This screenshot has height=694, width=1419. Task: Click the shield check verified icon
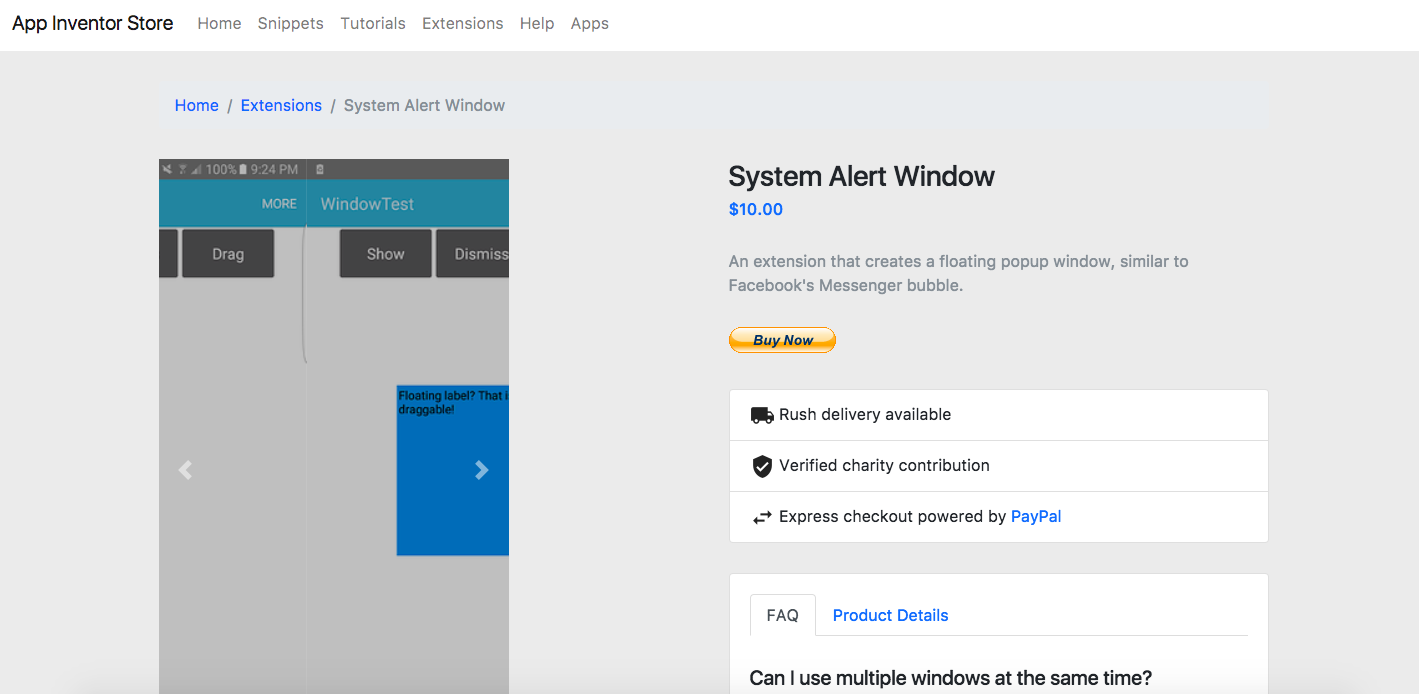762,466
